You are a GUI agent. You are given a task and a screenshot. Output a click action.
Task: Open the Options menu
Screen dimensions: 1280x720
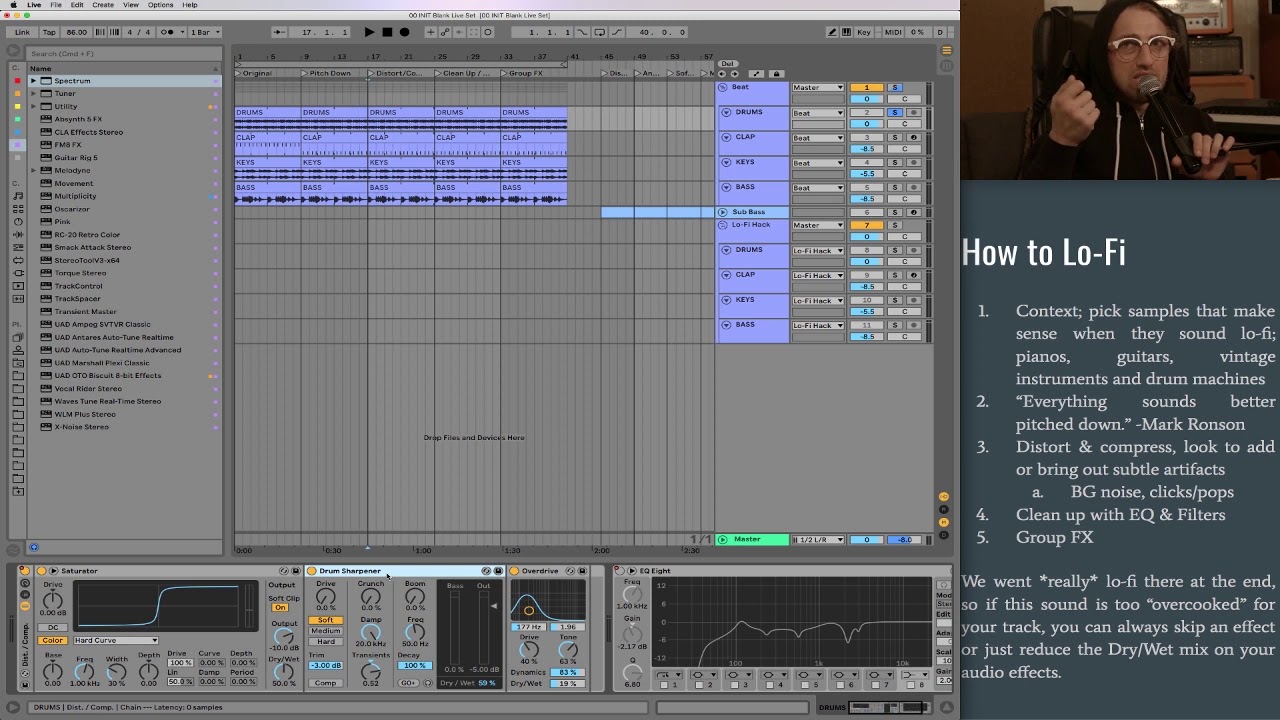pos(161,5)
